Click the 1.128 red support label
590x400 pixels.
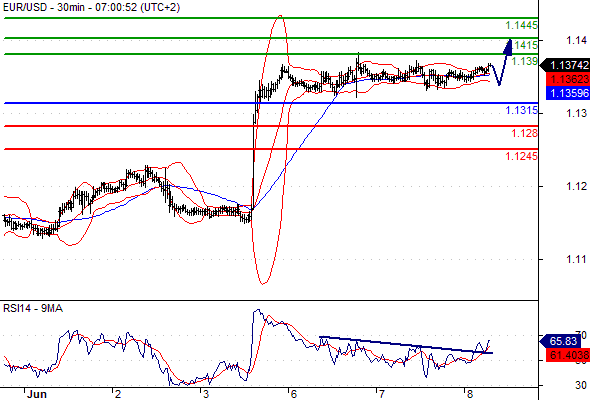(x=525, y=133)
